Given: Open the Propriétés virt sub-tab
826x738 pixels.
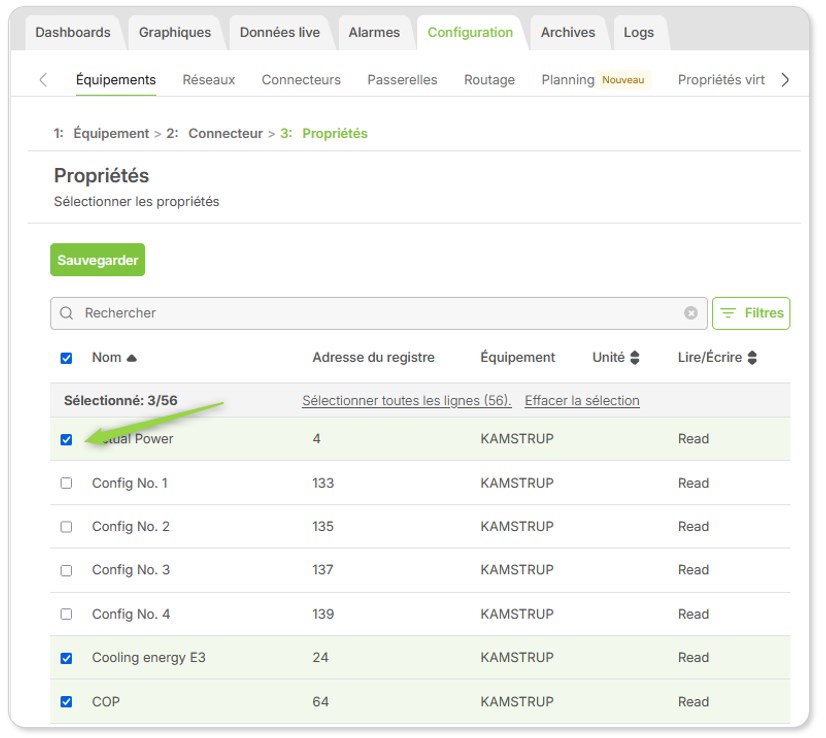Looking at the screenshot, I should (721, 80).
